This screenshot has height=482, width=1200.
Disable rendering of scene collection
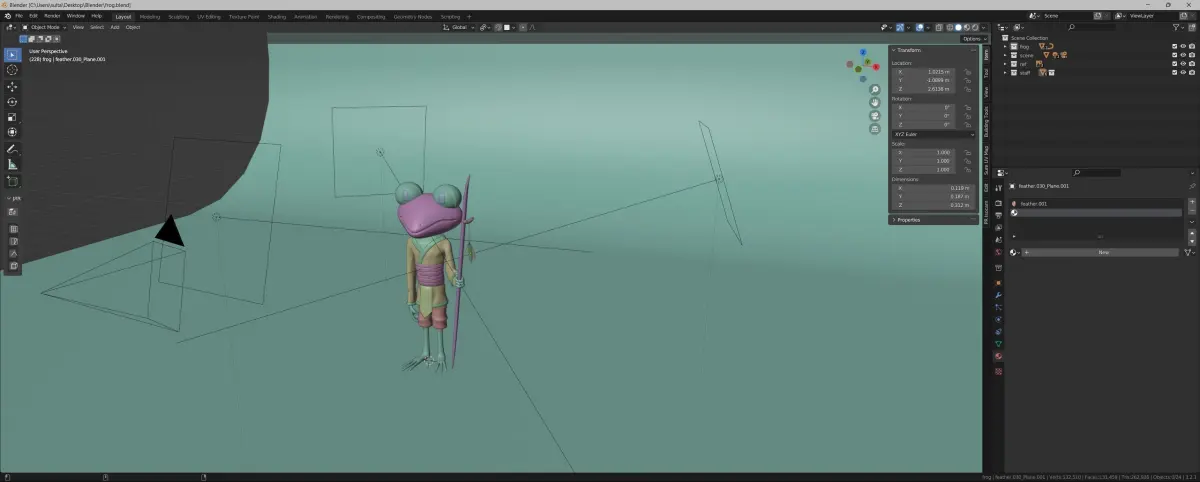point(1192,55)
